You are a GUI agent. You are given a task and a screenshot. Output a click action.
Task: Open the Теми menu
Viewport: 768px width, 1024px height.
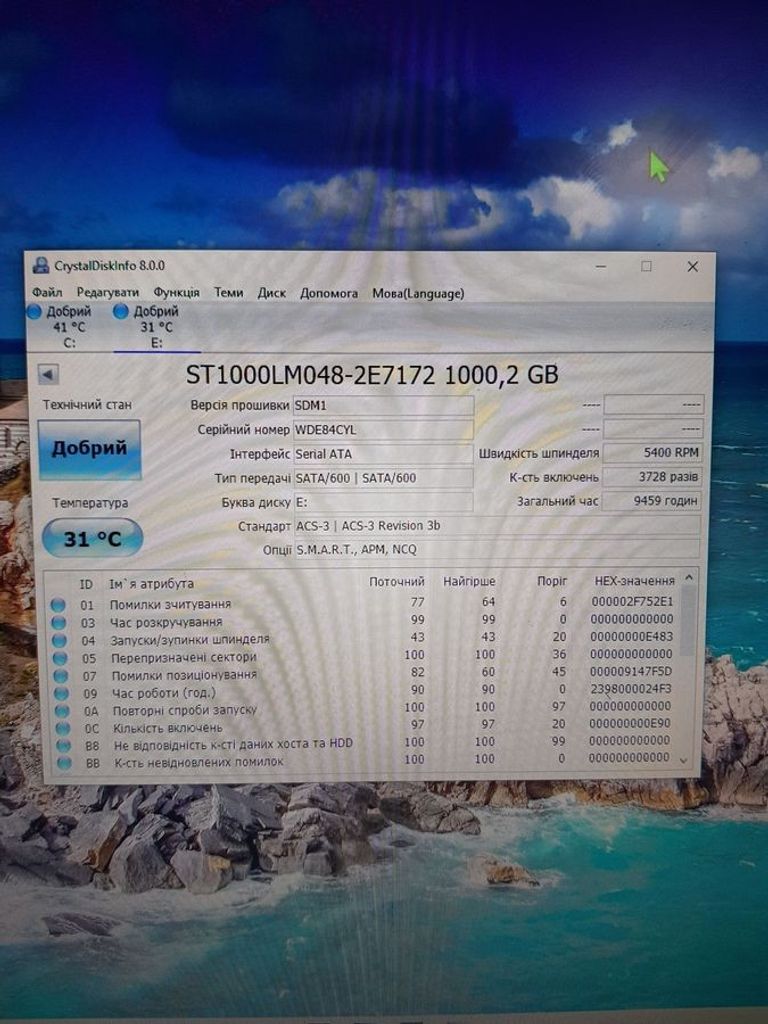click(229, 293)
